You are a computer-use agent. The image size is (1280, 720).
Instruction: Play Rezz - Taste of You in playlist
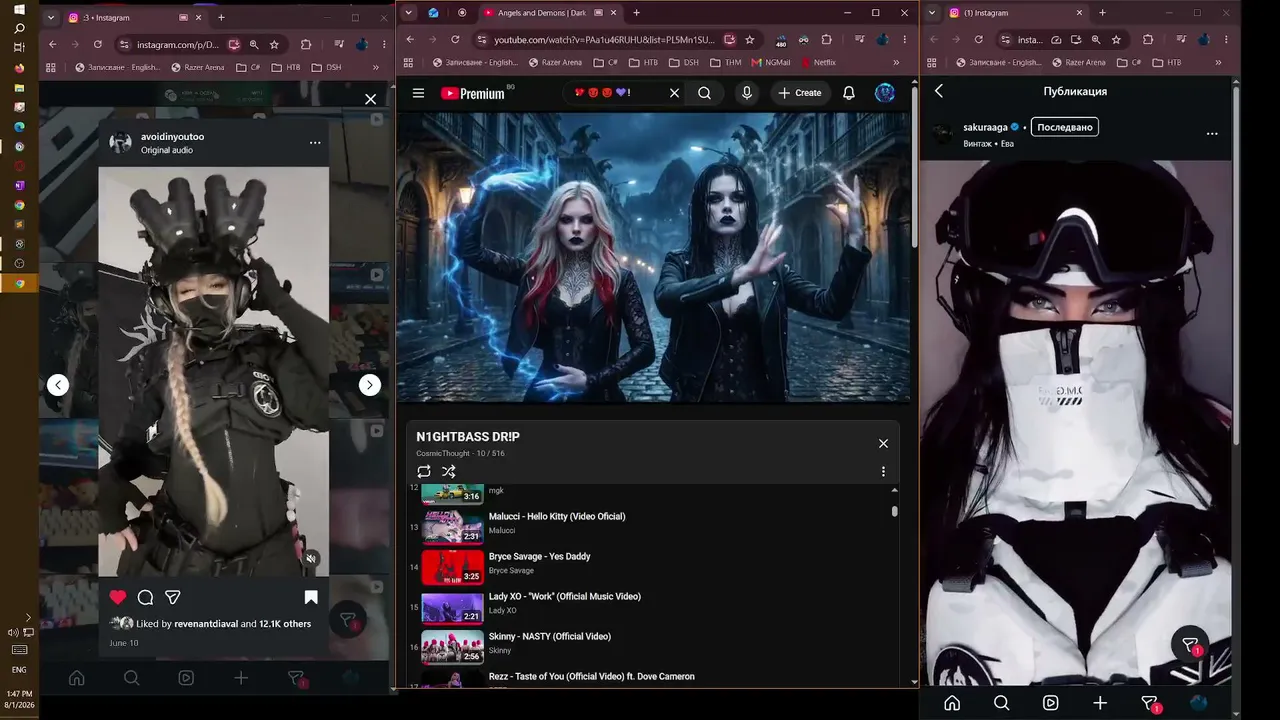click(592, 676)
